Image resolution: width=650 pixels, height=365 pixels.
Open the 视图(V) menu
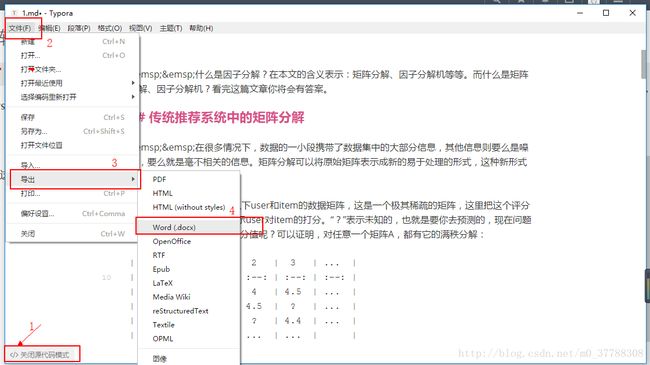pyautogui.click(x=141, y=28)
